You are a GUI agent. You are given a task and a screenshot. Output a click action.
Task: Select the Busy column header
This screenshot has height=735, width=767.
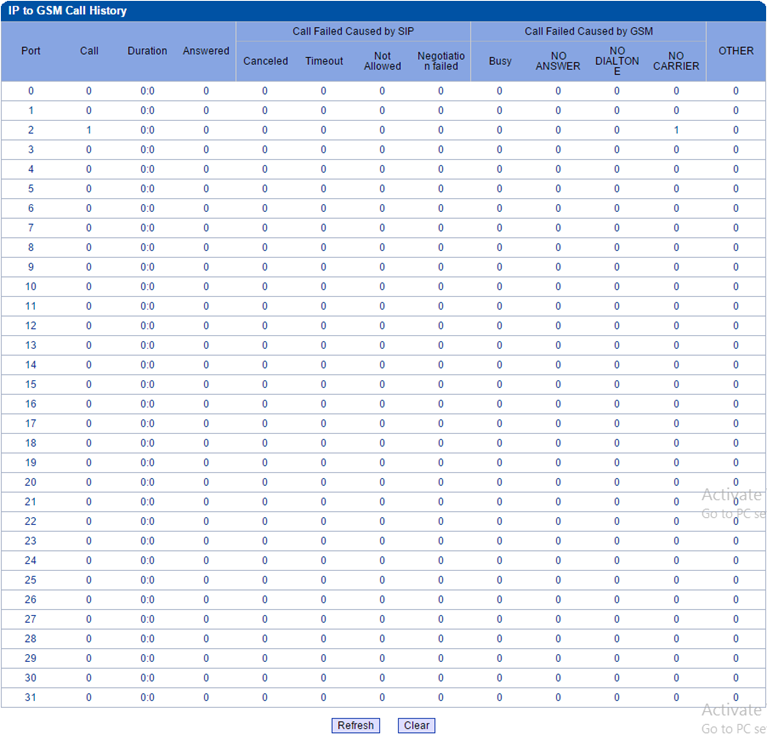(x=500, y=61)
